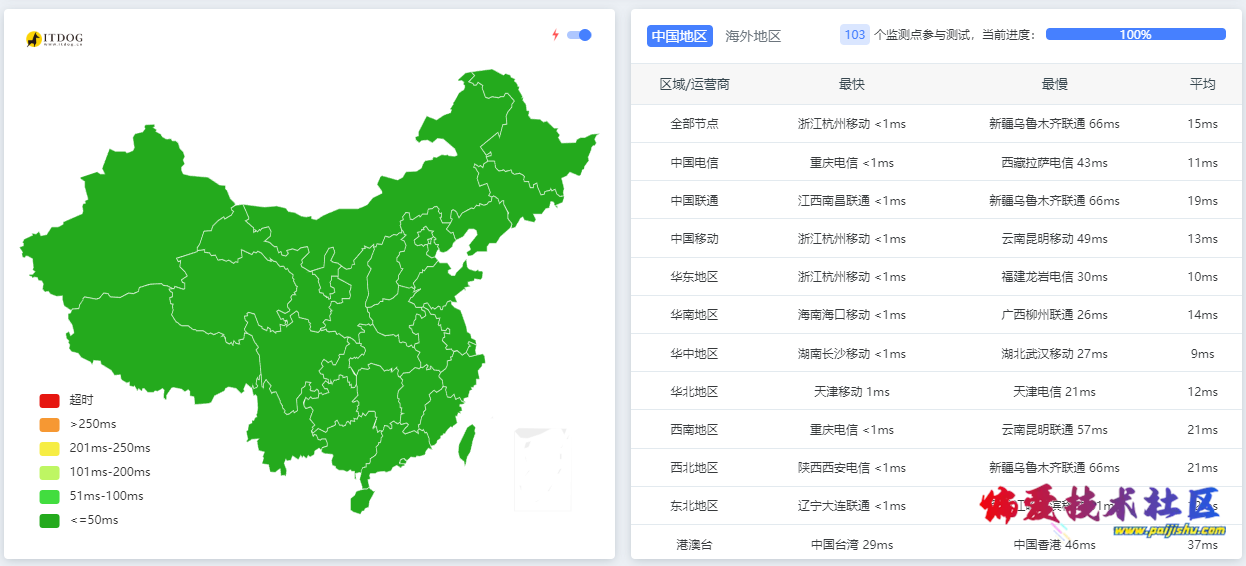This screenshot has height=566, width=1246.
Task: Click the 最快 column header
Action: 852,84
